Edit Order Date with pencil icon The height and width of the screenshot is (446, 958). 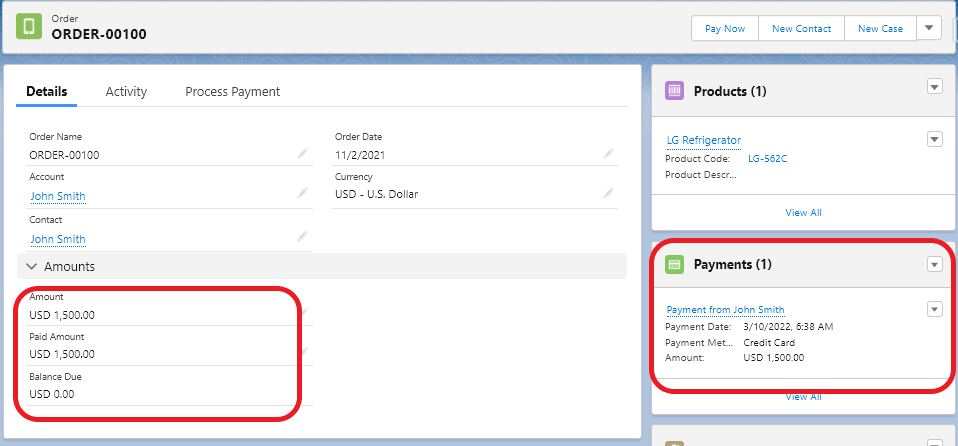(609, 154)
